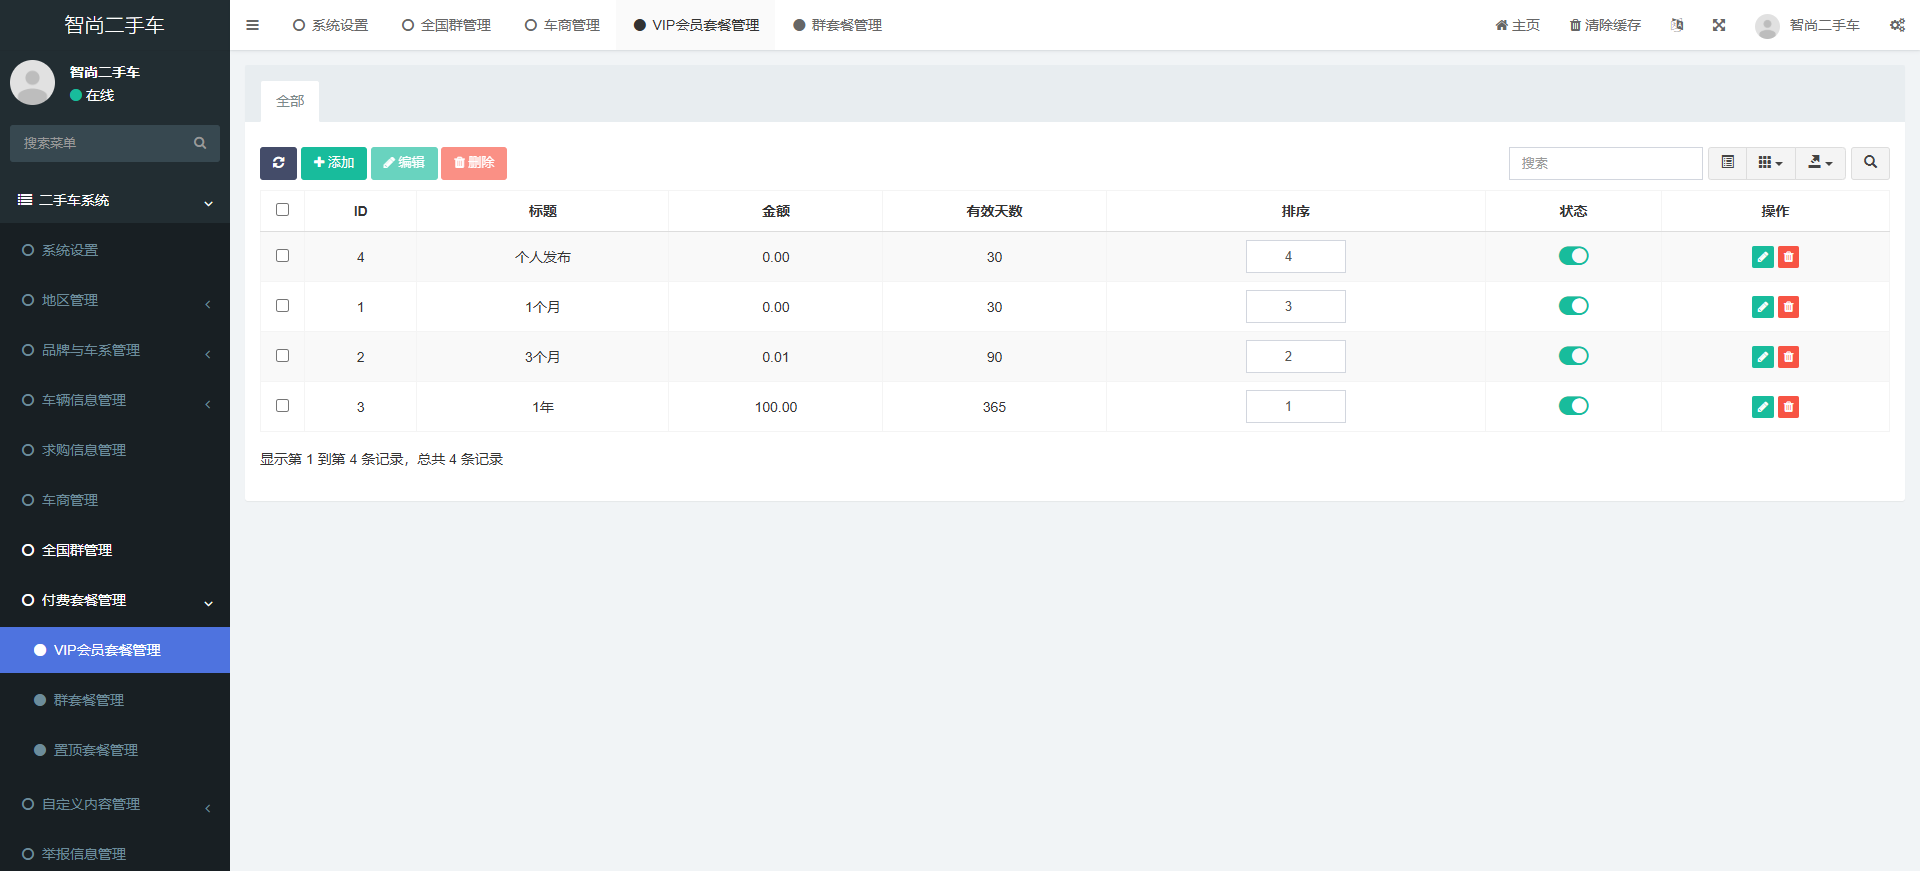1920x871 pixels.
Task: Switch to the 群套餐管理 tab
Action: click(x=837, y=25)
